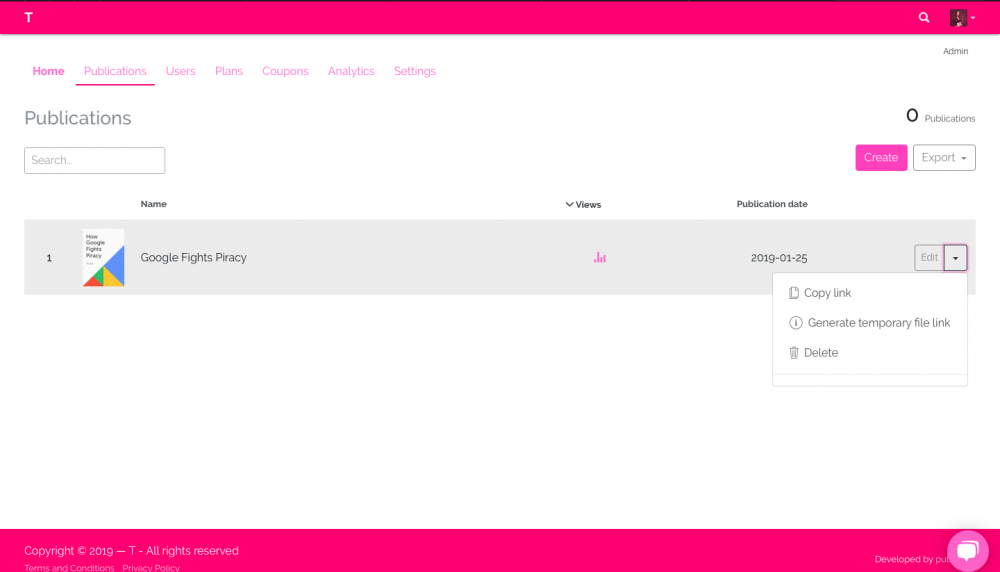
Task: Open the chat support bubble
Action: coord(967,551)
